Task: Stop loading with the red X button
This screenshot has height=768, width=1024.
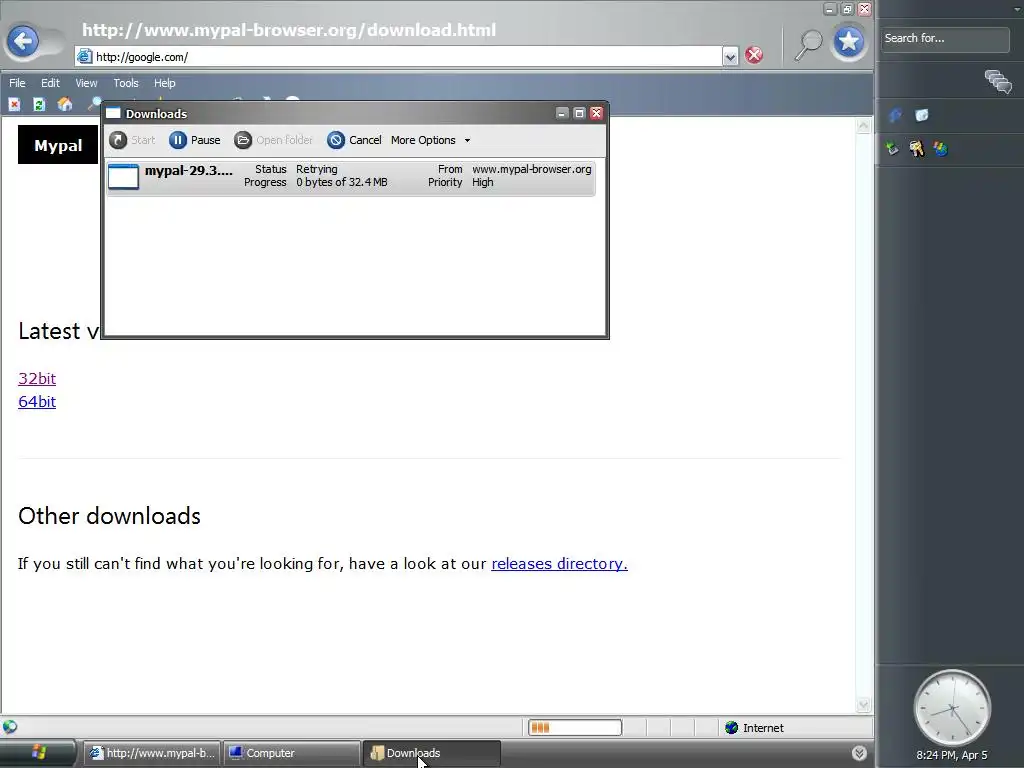Action: coord(754,56)
